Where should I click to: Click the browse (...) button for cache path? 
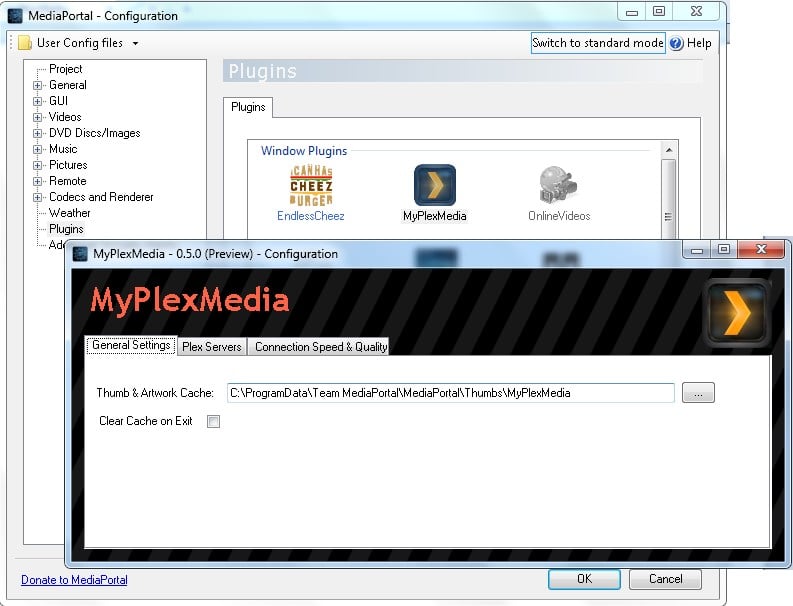[x=698, y=393]
